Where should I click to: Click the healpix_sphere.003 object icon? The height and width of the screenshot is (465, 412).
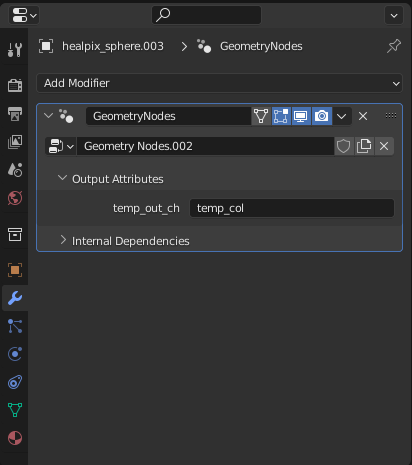46,46
